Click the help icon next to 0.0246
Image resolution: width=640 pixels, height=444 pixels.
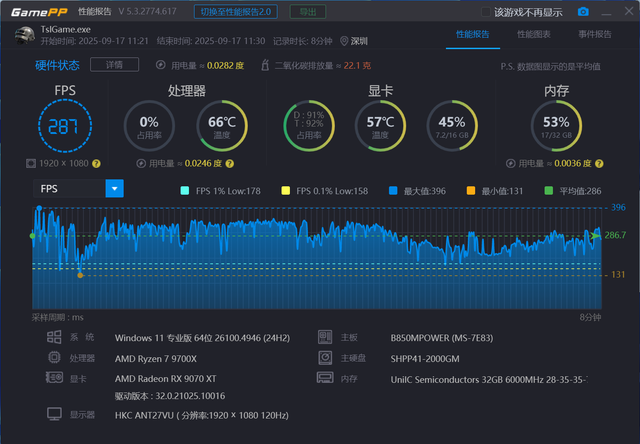click(230, 164)
